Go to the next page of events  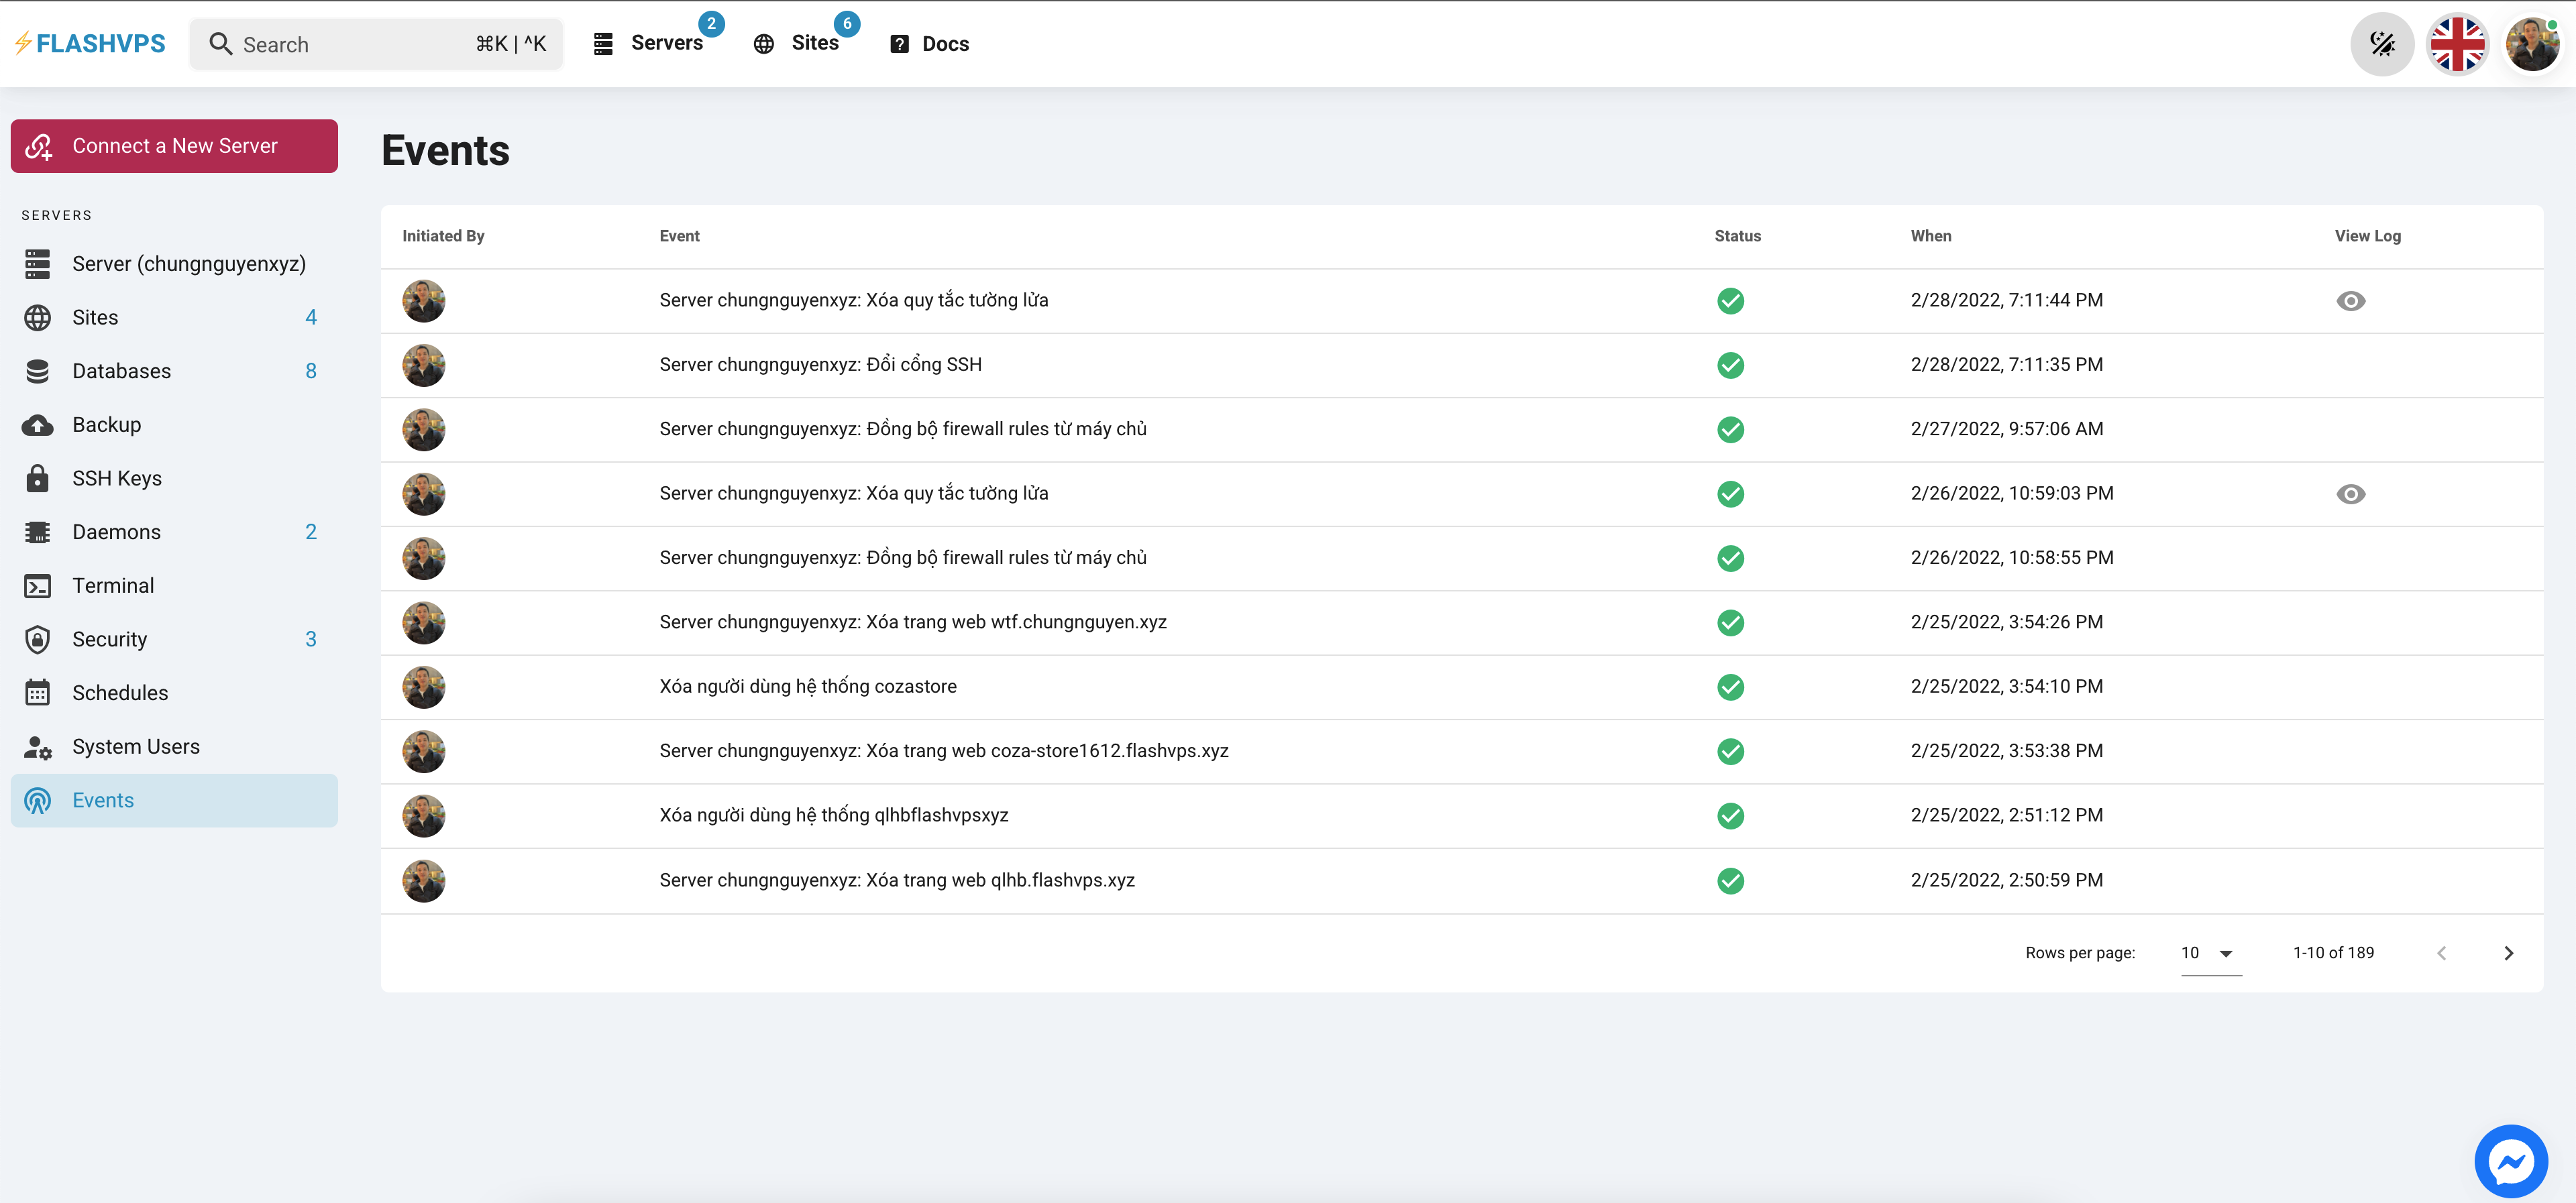point(2508,952)
